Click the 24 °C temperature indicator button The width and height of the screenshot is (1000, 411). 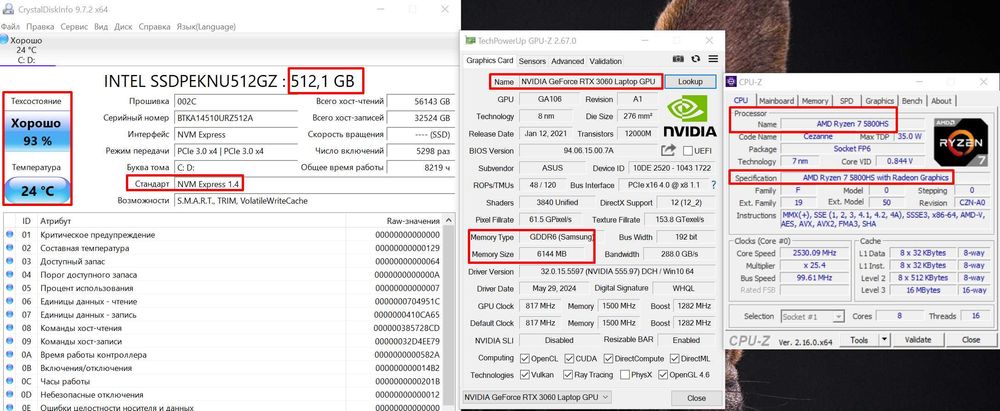click(38, 191)
